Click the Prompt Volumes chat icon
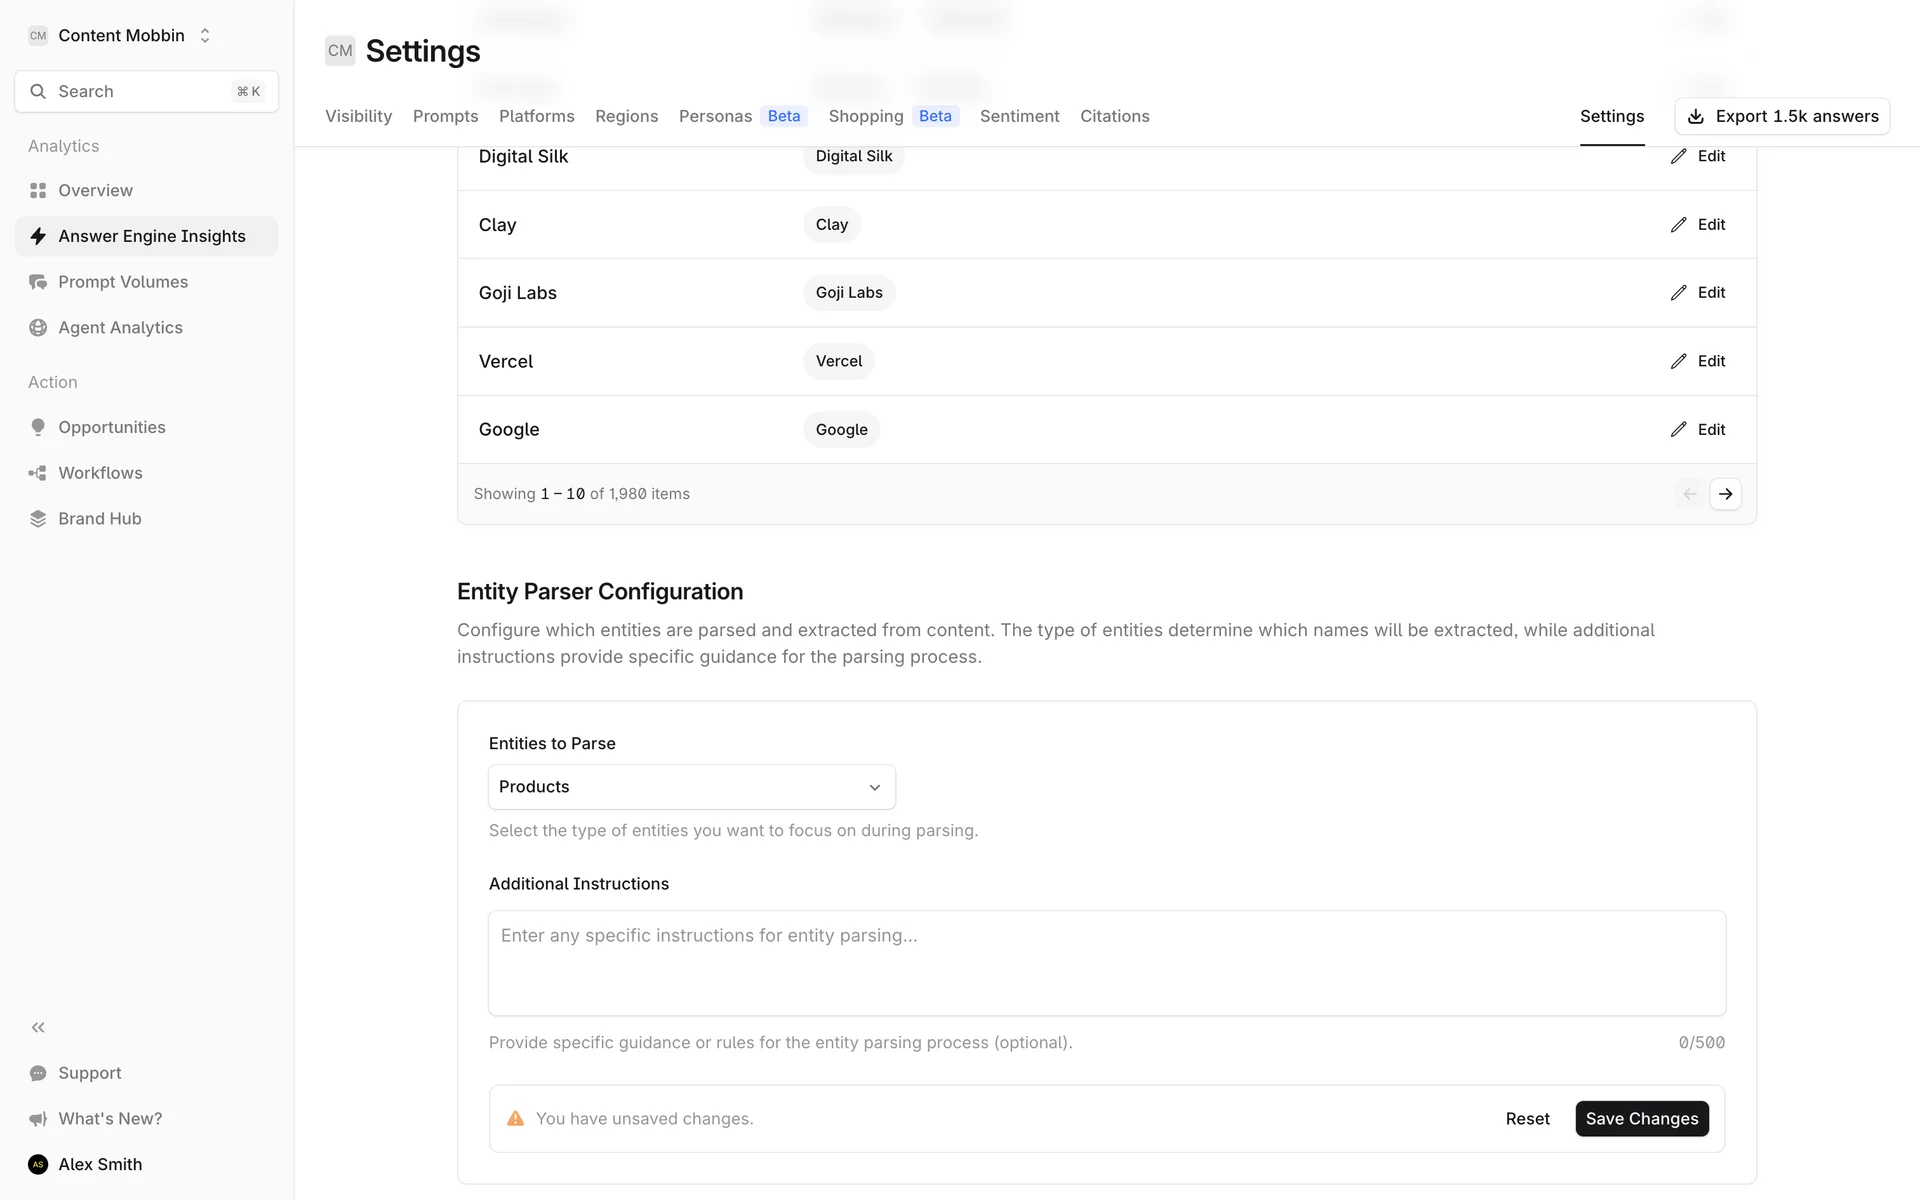 coord(38,282)
